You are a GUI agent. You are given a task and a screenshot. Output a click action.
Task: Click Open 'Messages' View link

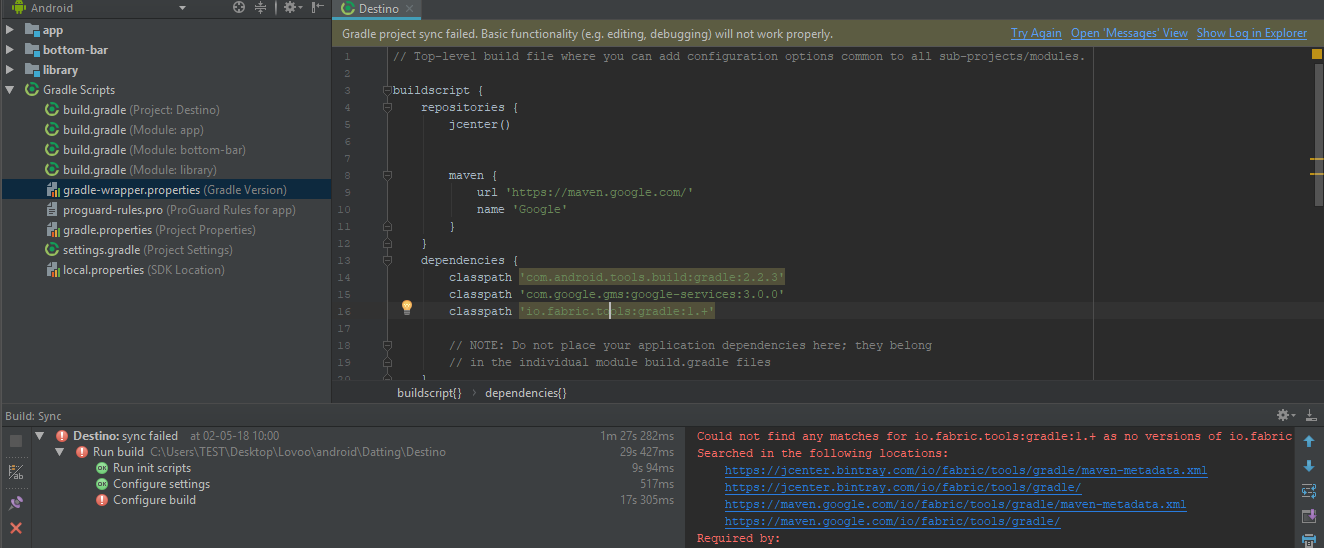pyautogui.click(x=1129, y=33)
